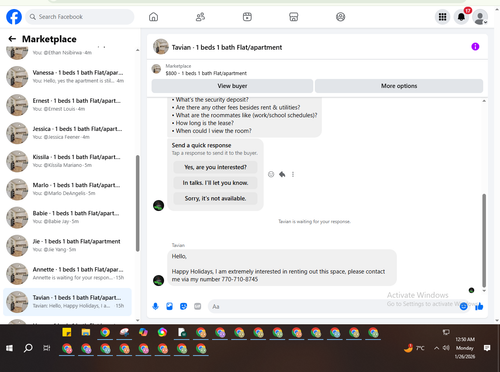Send 'In talks. I'll let you know.' response
The image size is (500, 372).
[x=215, y=183]
